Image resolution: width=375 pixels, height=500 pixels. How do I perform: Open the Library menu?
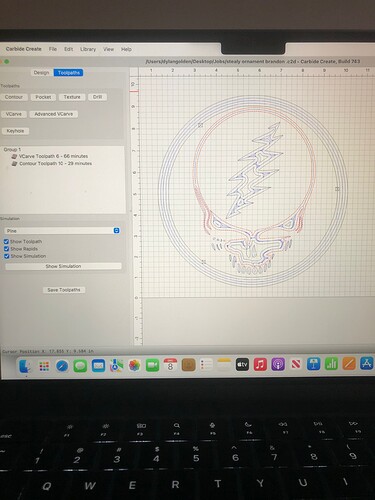point(88,49)
